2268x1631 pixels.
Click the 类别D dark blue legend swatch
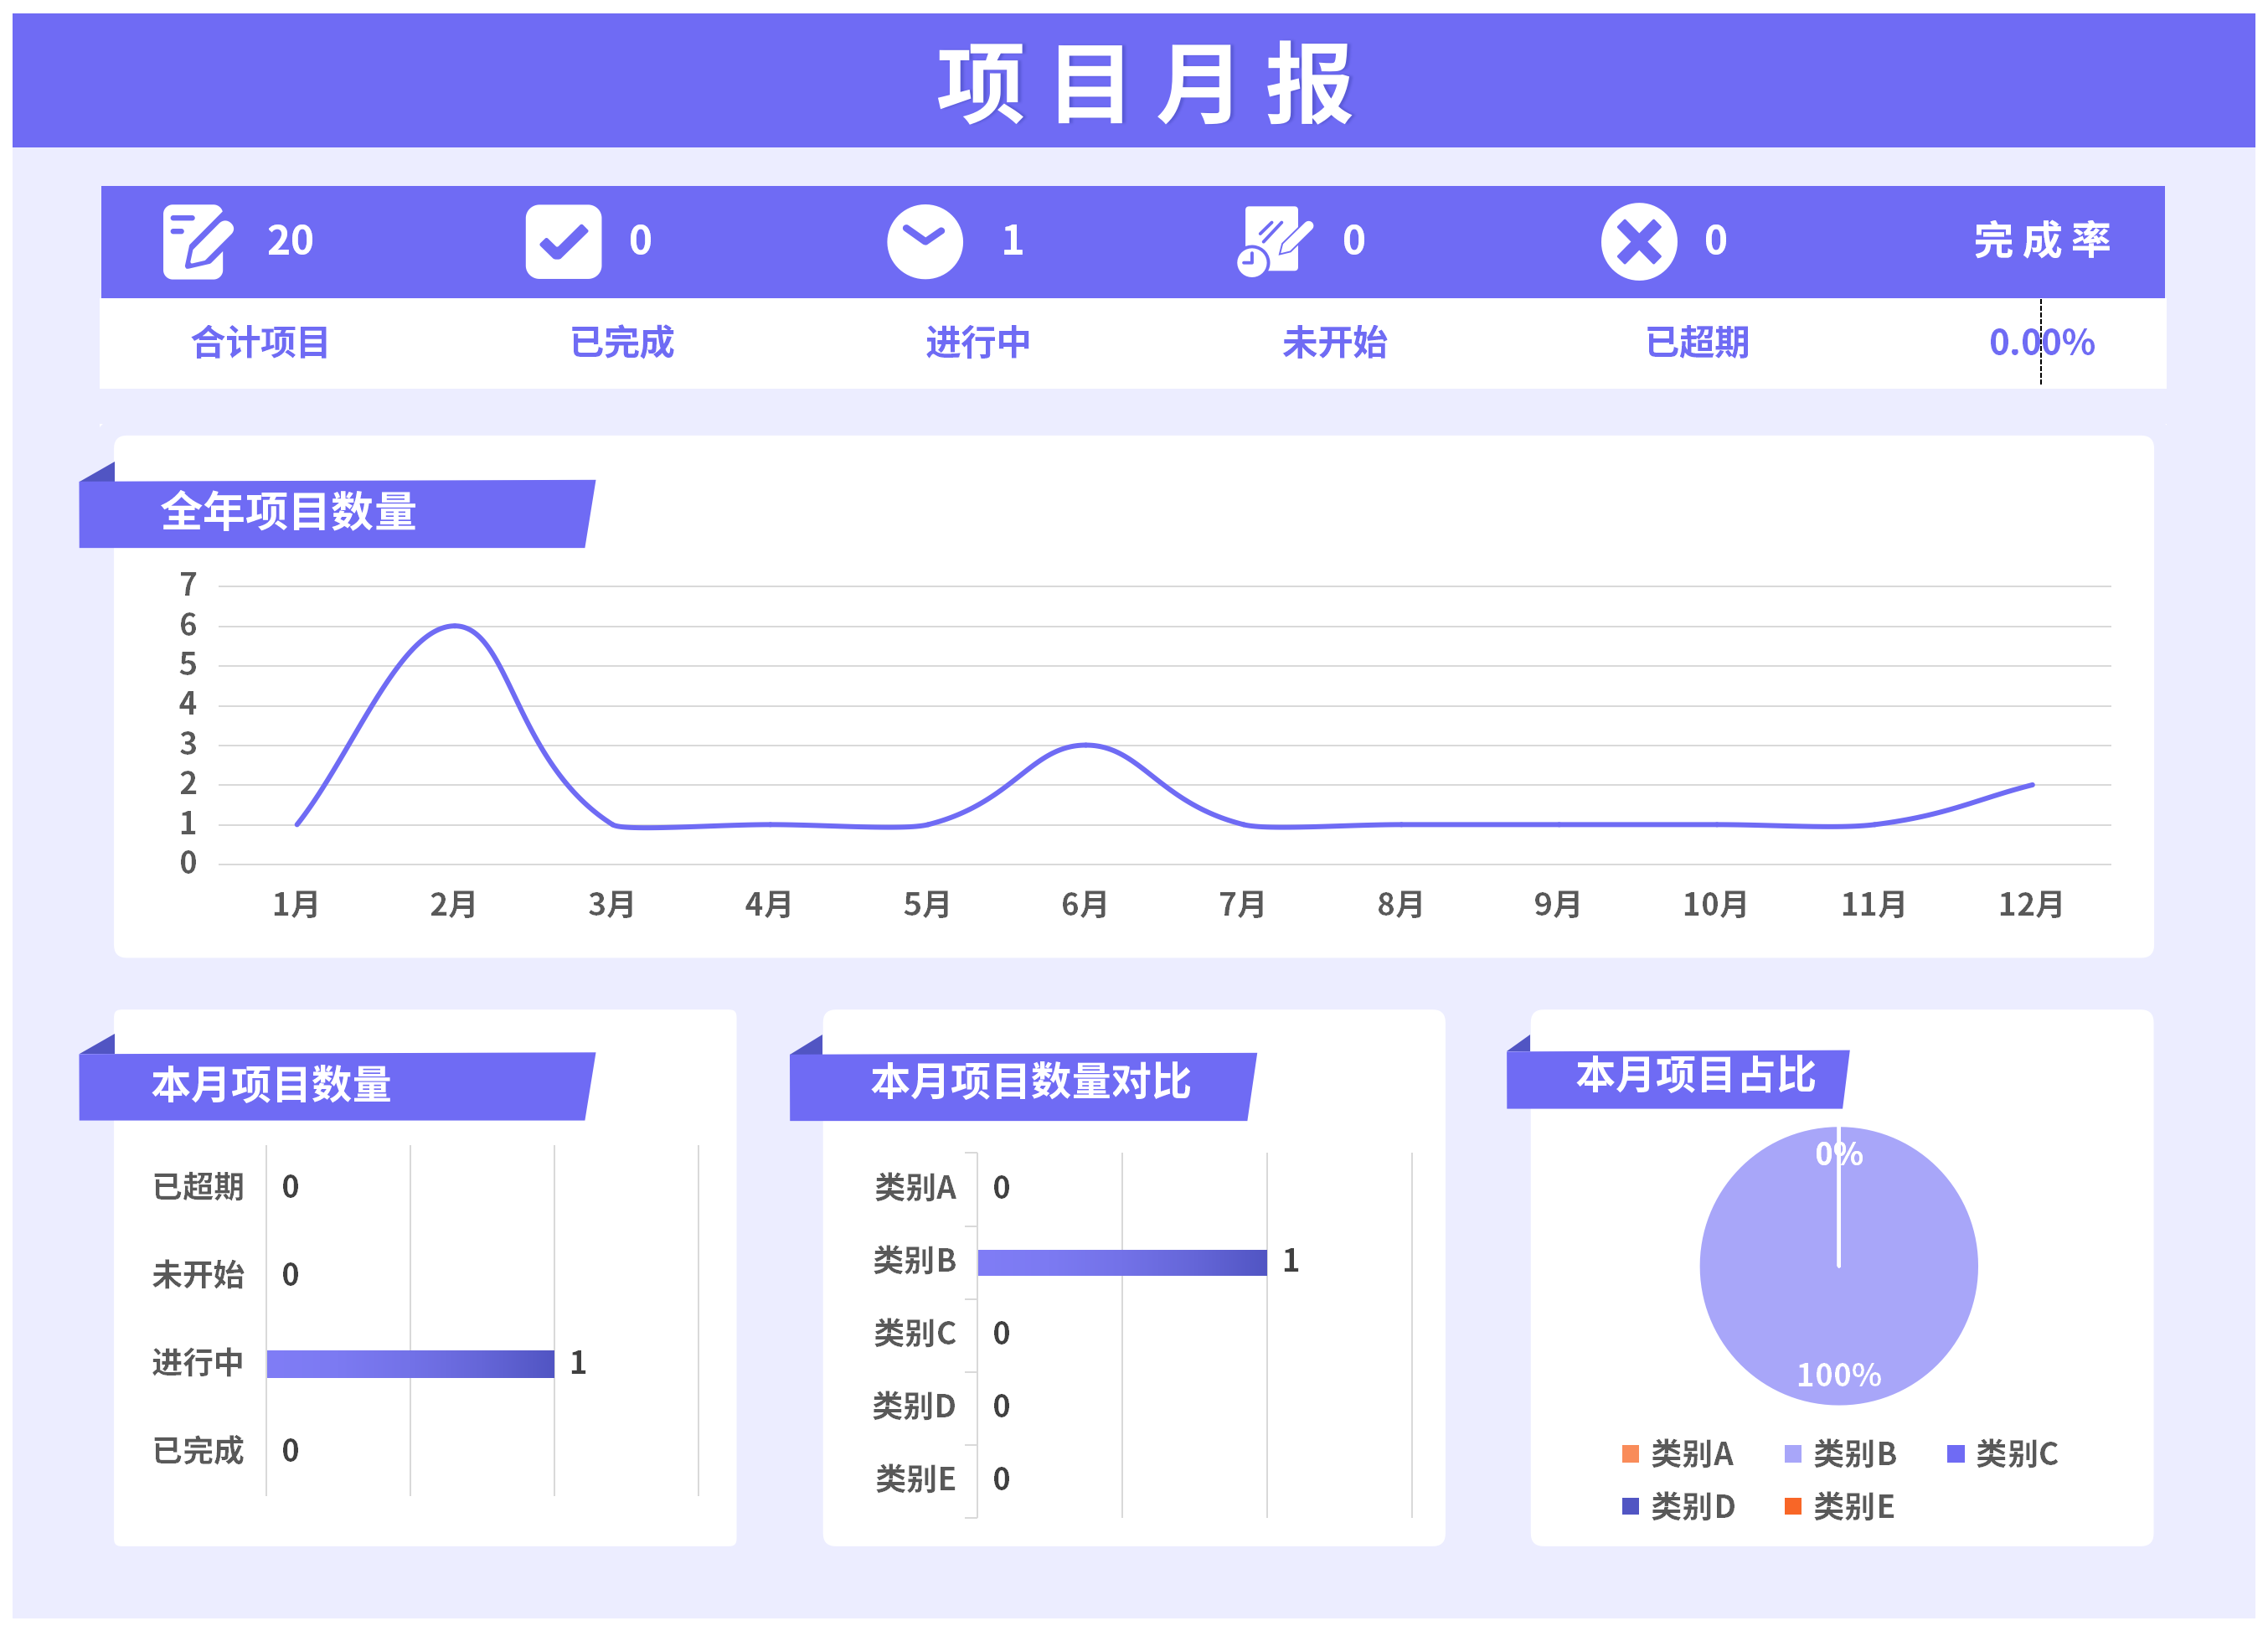point(1630,1506)
